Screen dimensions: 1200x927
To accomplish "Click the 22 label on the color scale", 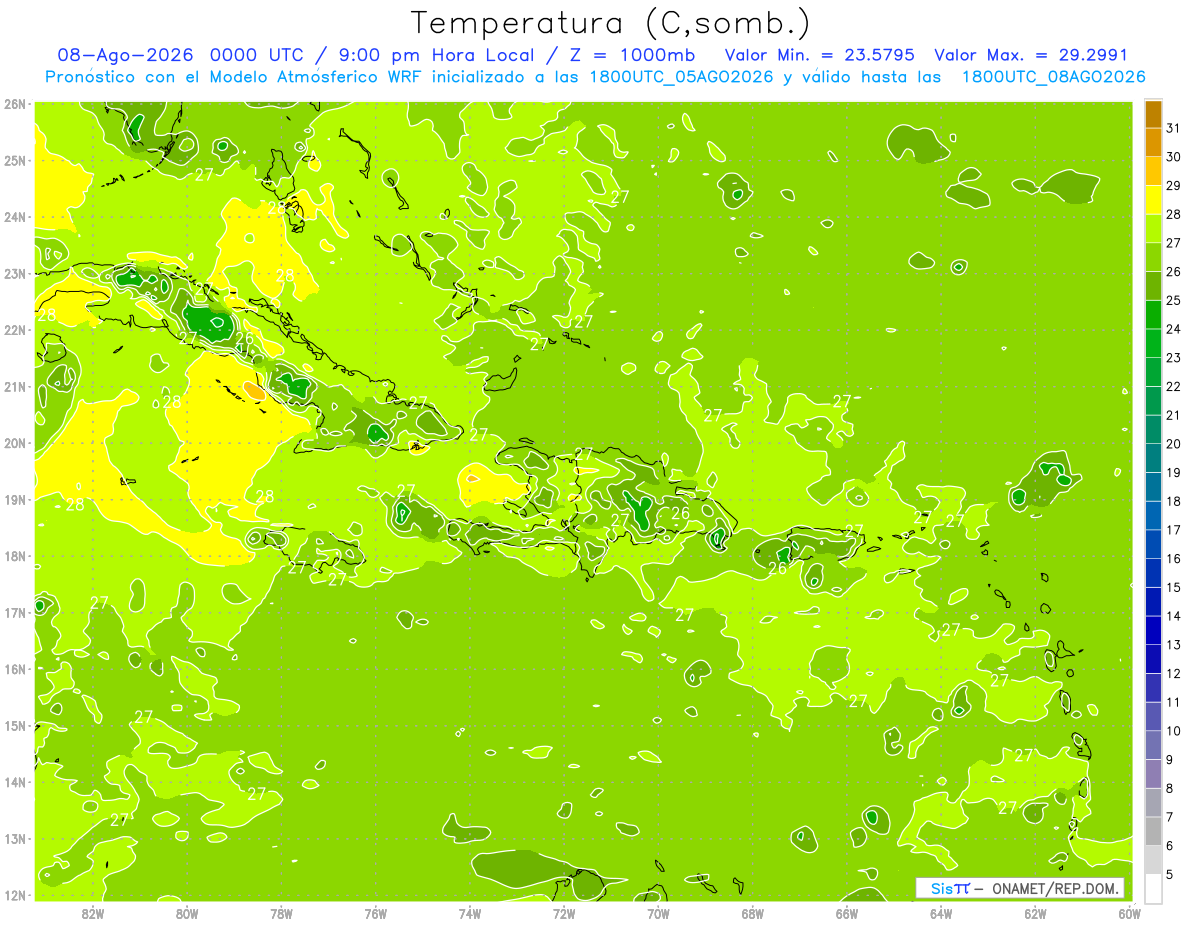I will tap(1173, 386).
